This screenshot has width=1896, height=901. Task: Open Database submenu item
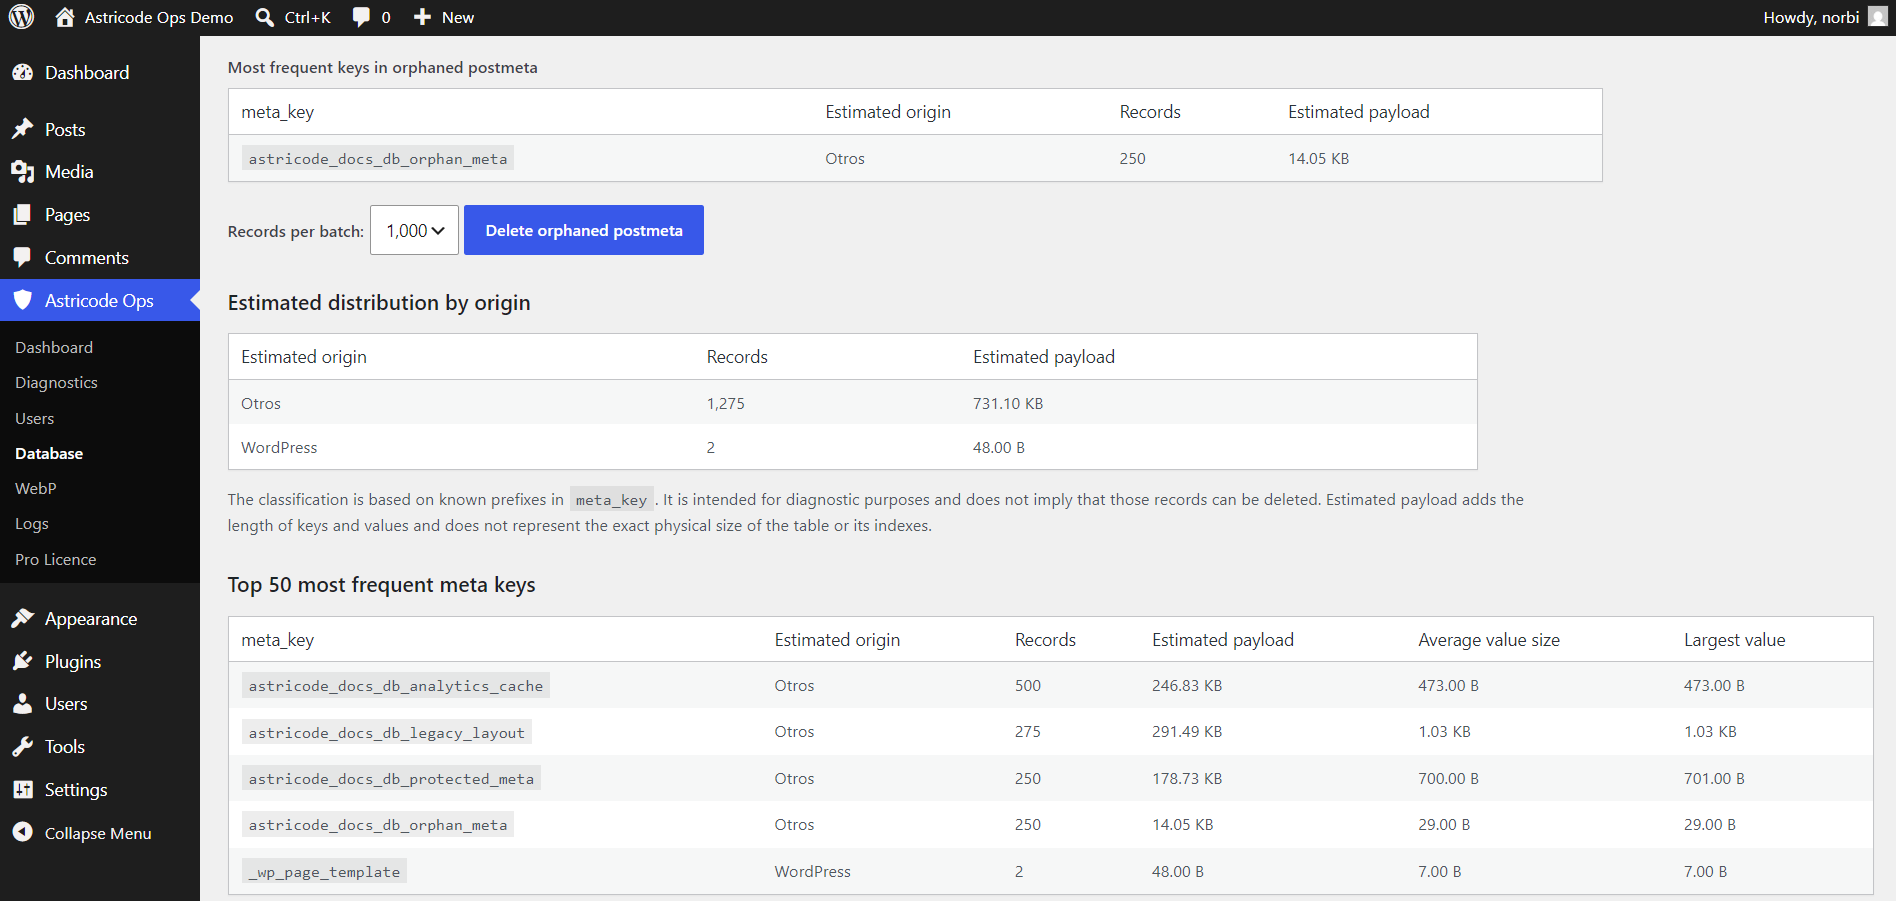(x=49, y=453)
